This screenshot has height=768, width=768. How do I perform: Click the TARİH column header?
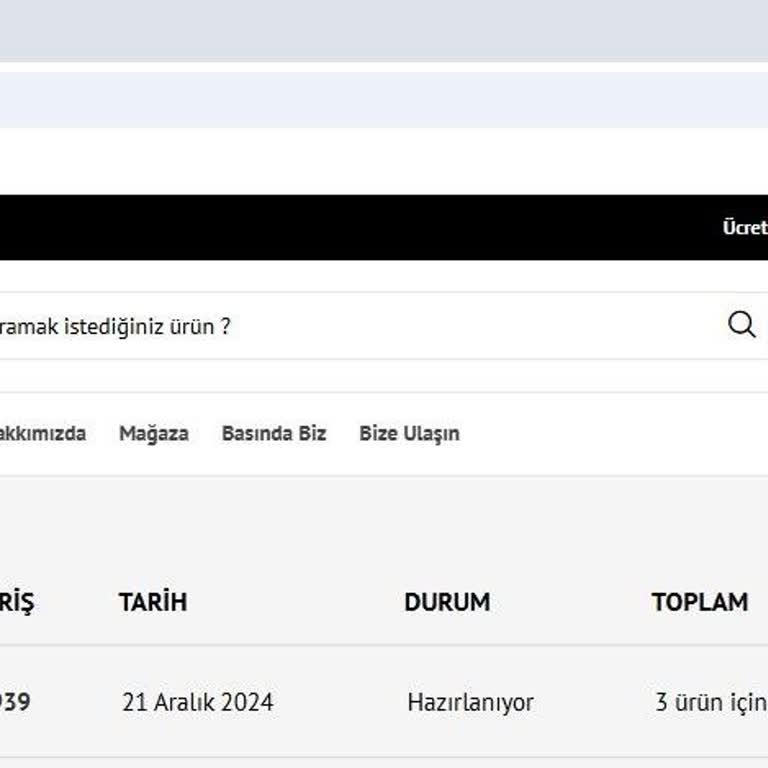(153, 602)
